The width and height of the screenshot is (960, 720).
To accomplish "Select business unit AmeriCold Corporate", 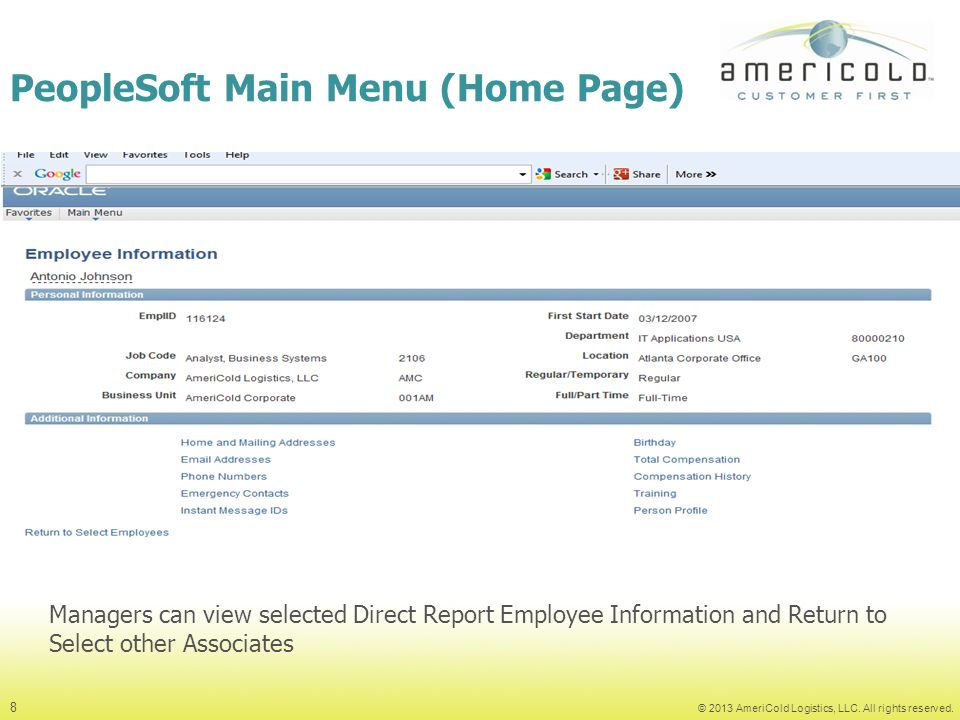I will [240, 398].
